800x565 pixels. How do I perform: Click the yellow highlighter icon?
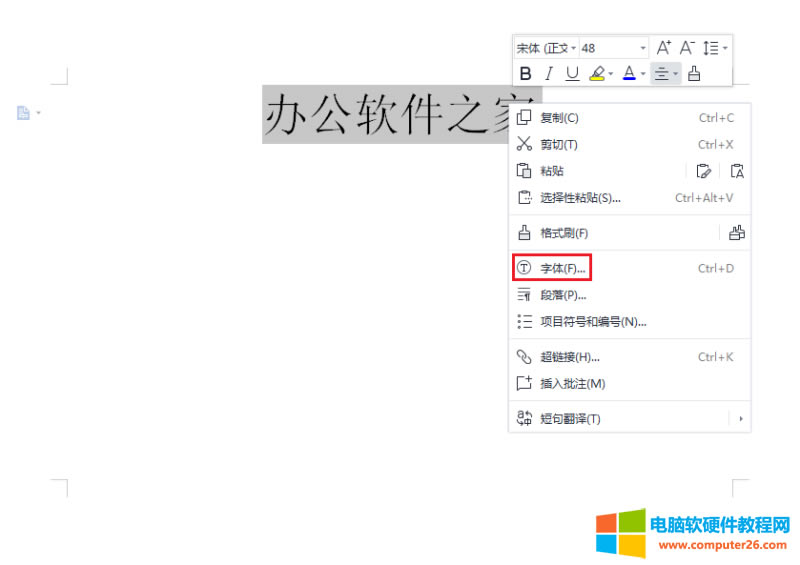(x=597, y=73)
